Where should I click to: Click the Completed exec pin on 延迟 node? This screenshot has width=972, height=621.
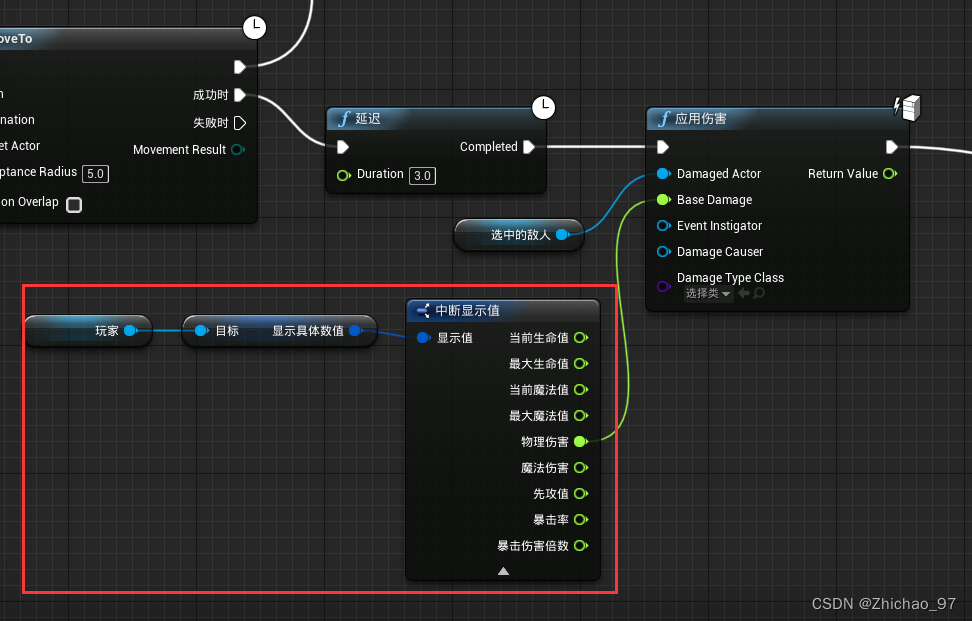(529, 146)
